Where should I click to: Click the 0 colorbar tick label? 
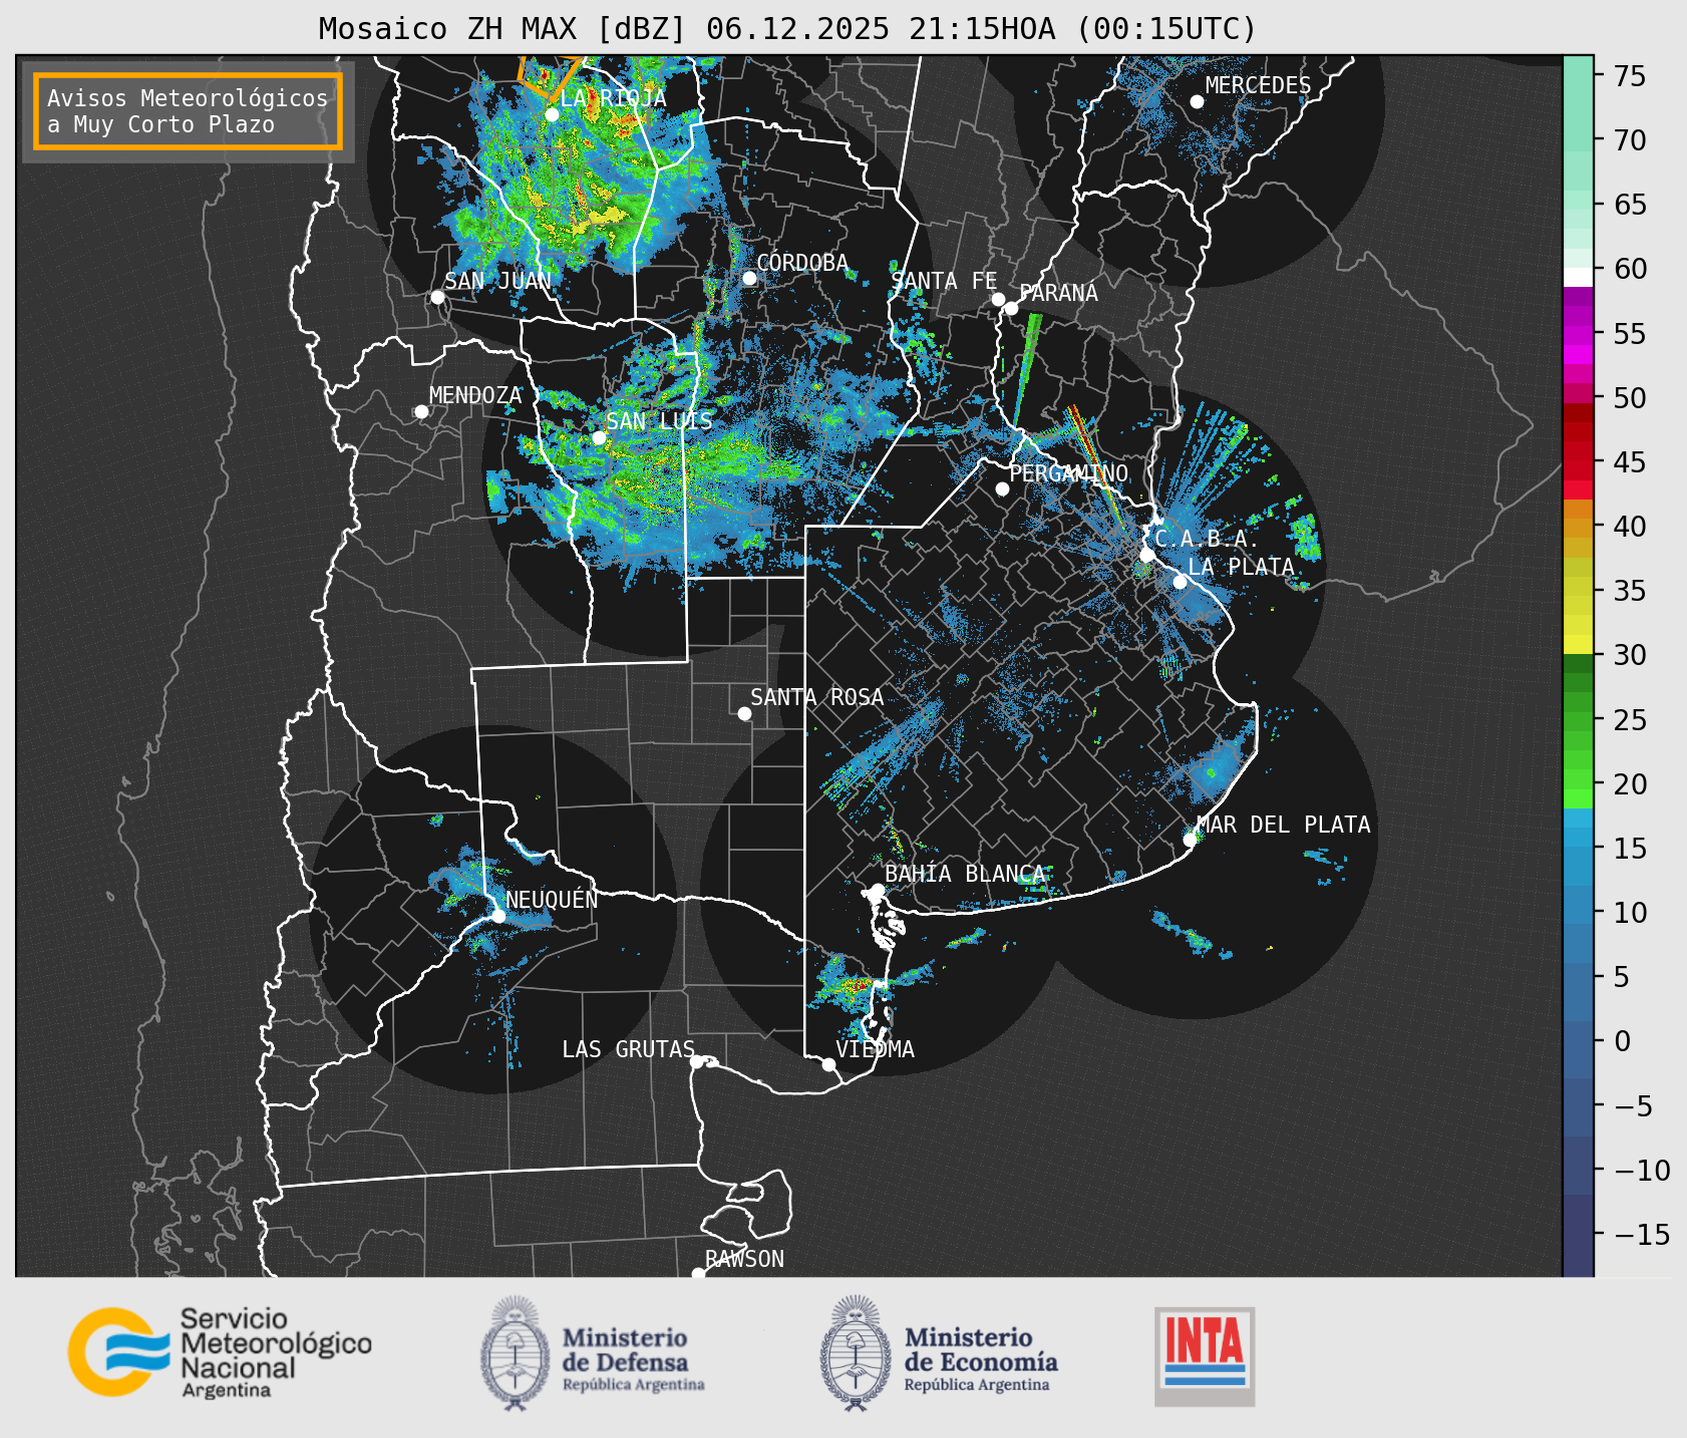pyautogui.click(x=1621, y=1041)
